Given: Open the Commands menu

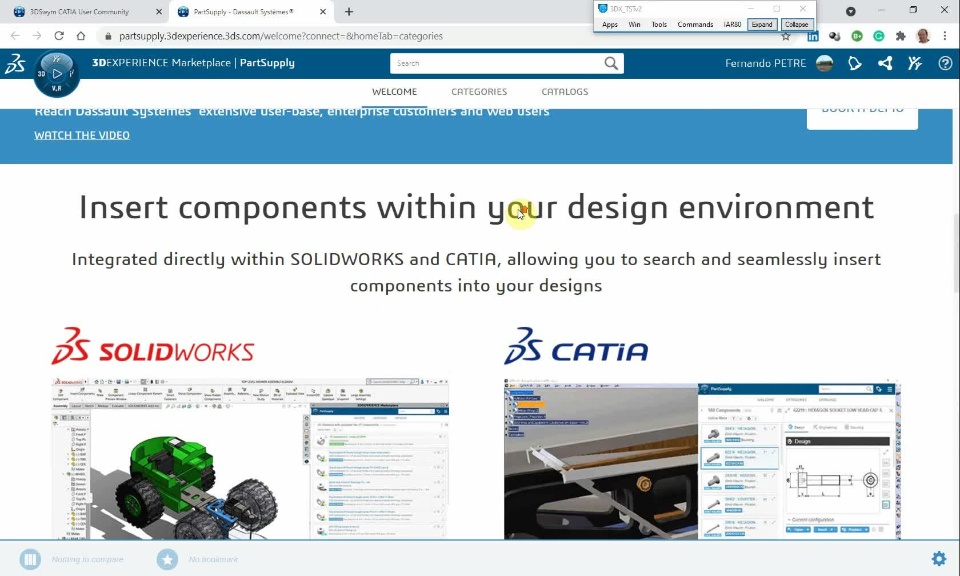Looking at the screenshot, I should (x=695, y=24).
